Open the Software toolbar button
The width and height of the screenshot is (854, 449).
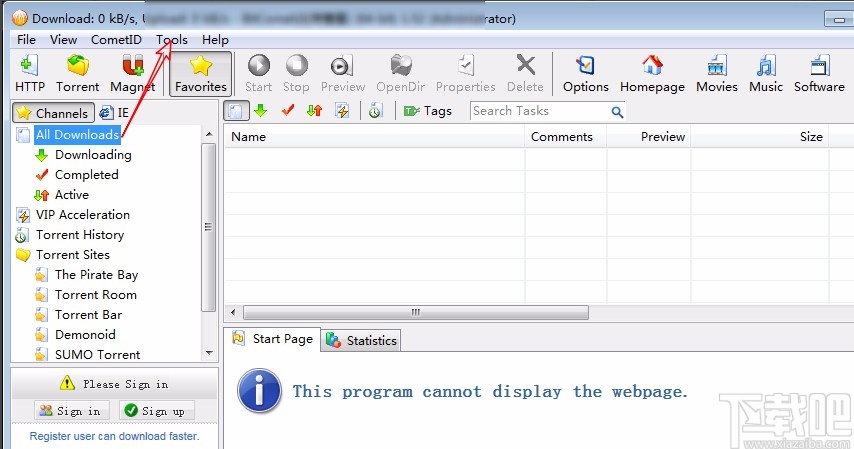pyautogui.click(x=819, y=73)
